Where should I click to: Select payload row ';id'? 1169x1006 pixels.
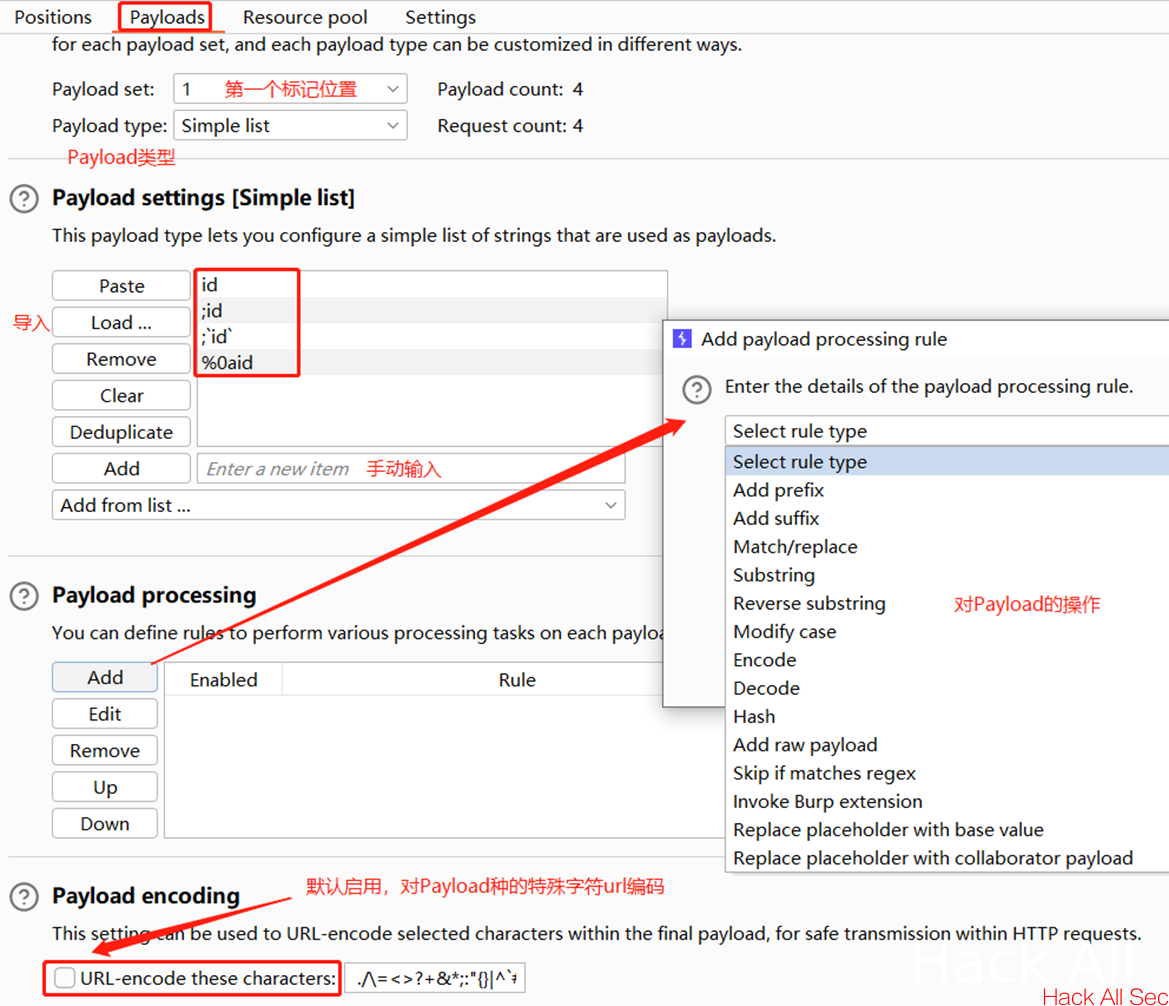[x=432, y=310]
